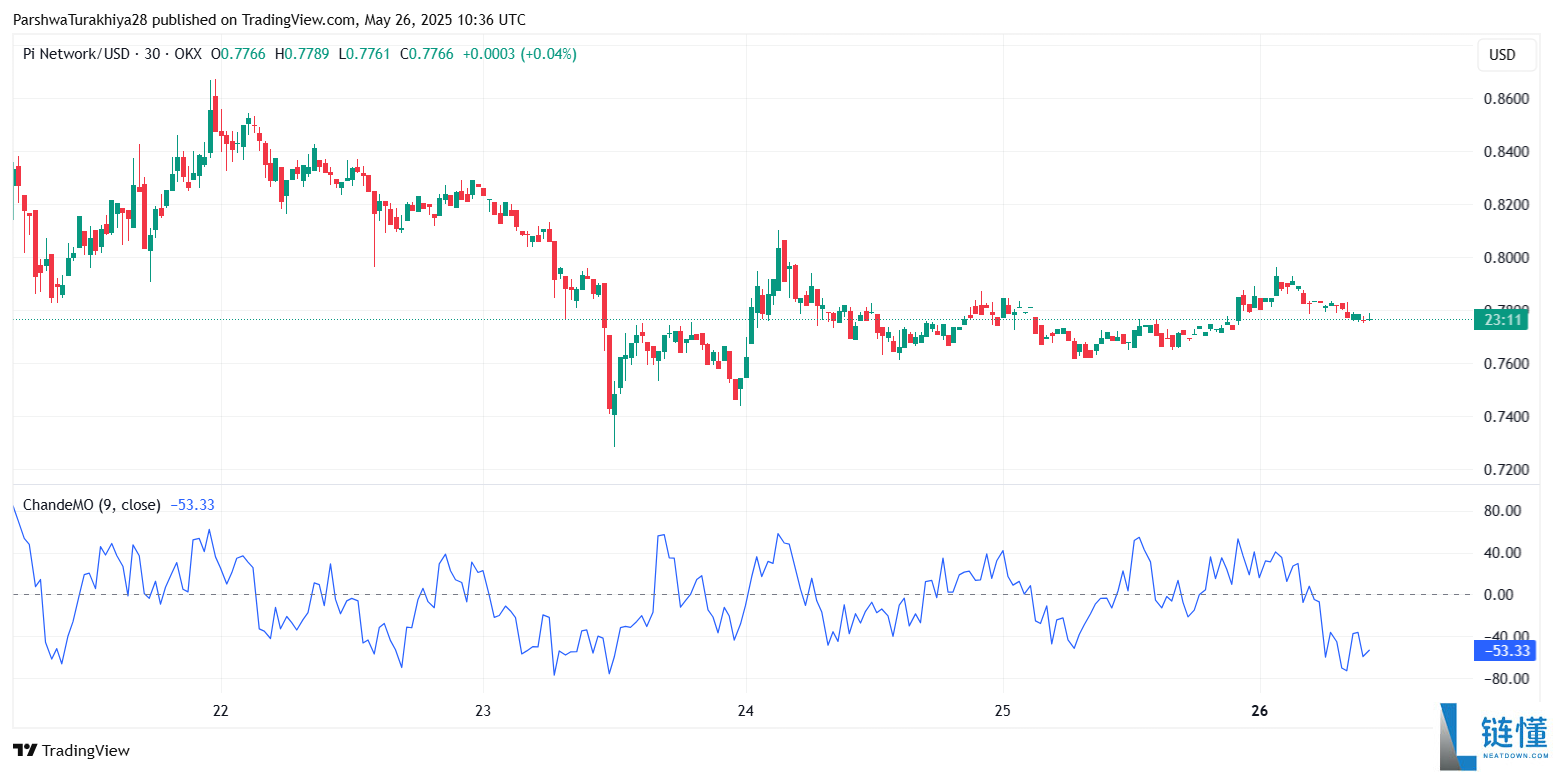Click the blue -53.33 value tag on axis
This screenshot has width=1553, height=772.
(x=1506, y=651)
